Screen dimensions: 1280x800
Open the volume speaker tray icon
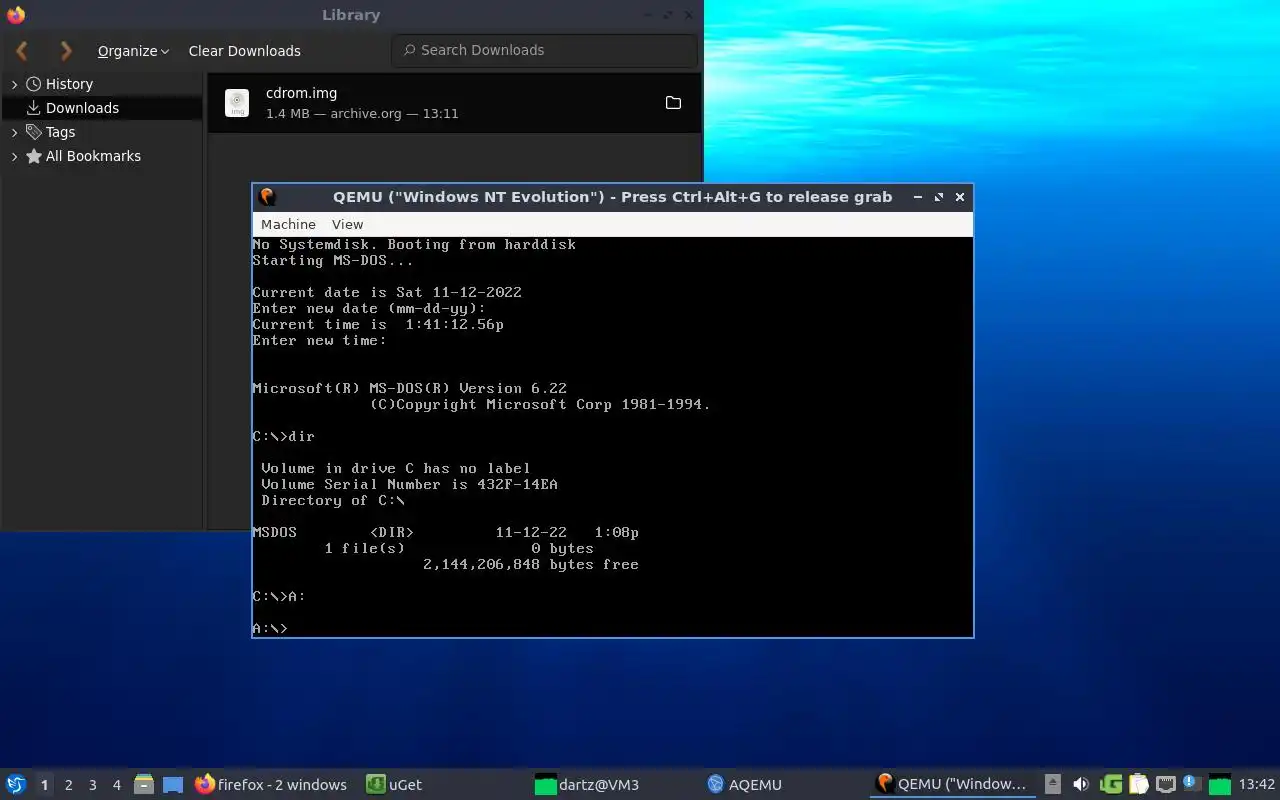coord(1081,785)
